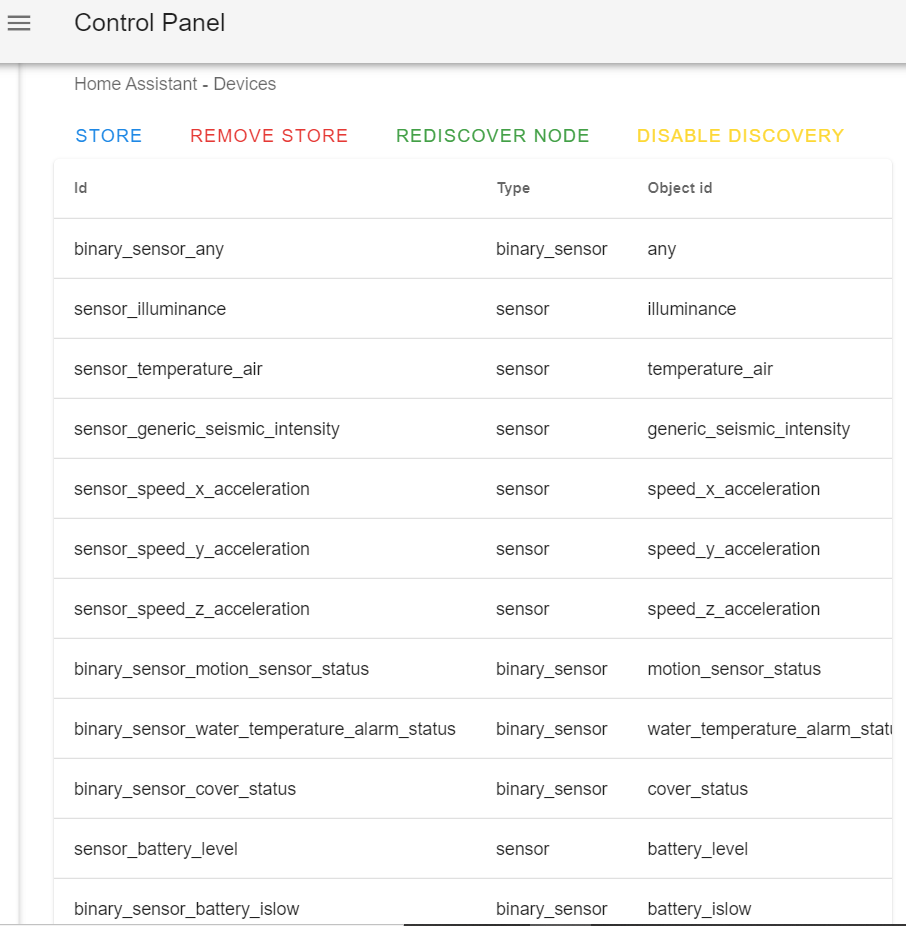Select the sensor_battery_level row
906x926 pixels.
(x=156, y=849)
